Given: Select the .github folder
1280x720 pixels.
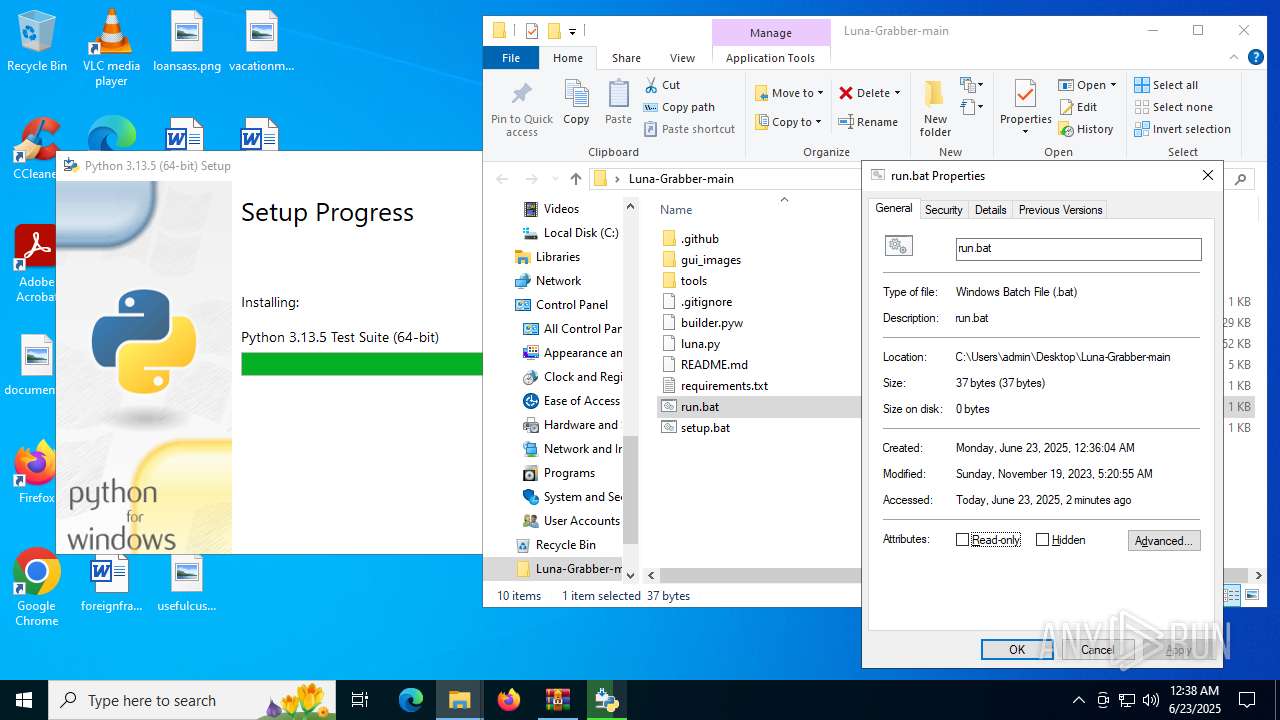Looking at the screenshot, I should [x=700, y=239].
